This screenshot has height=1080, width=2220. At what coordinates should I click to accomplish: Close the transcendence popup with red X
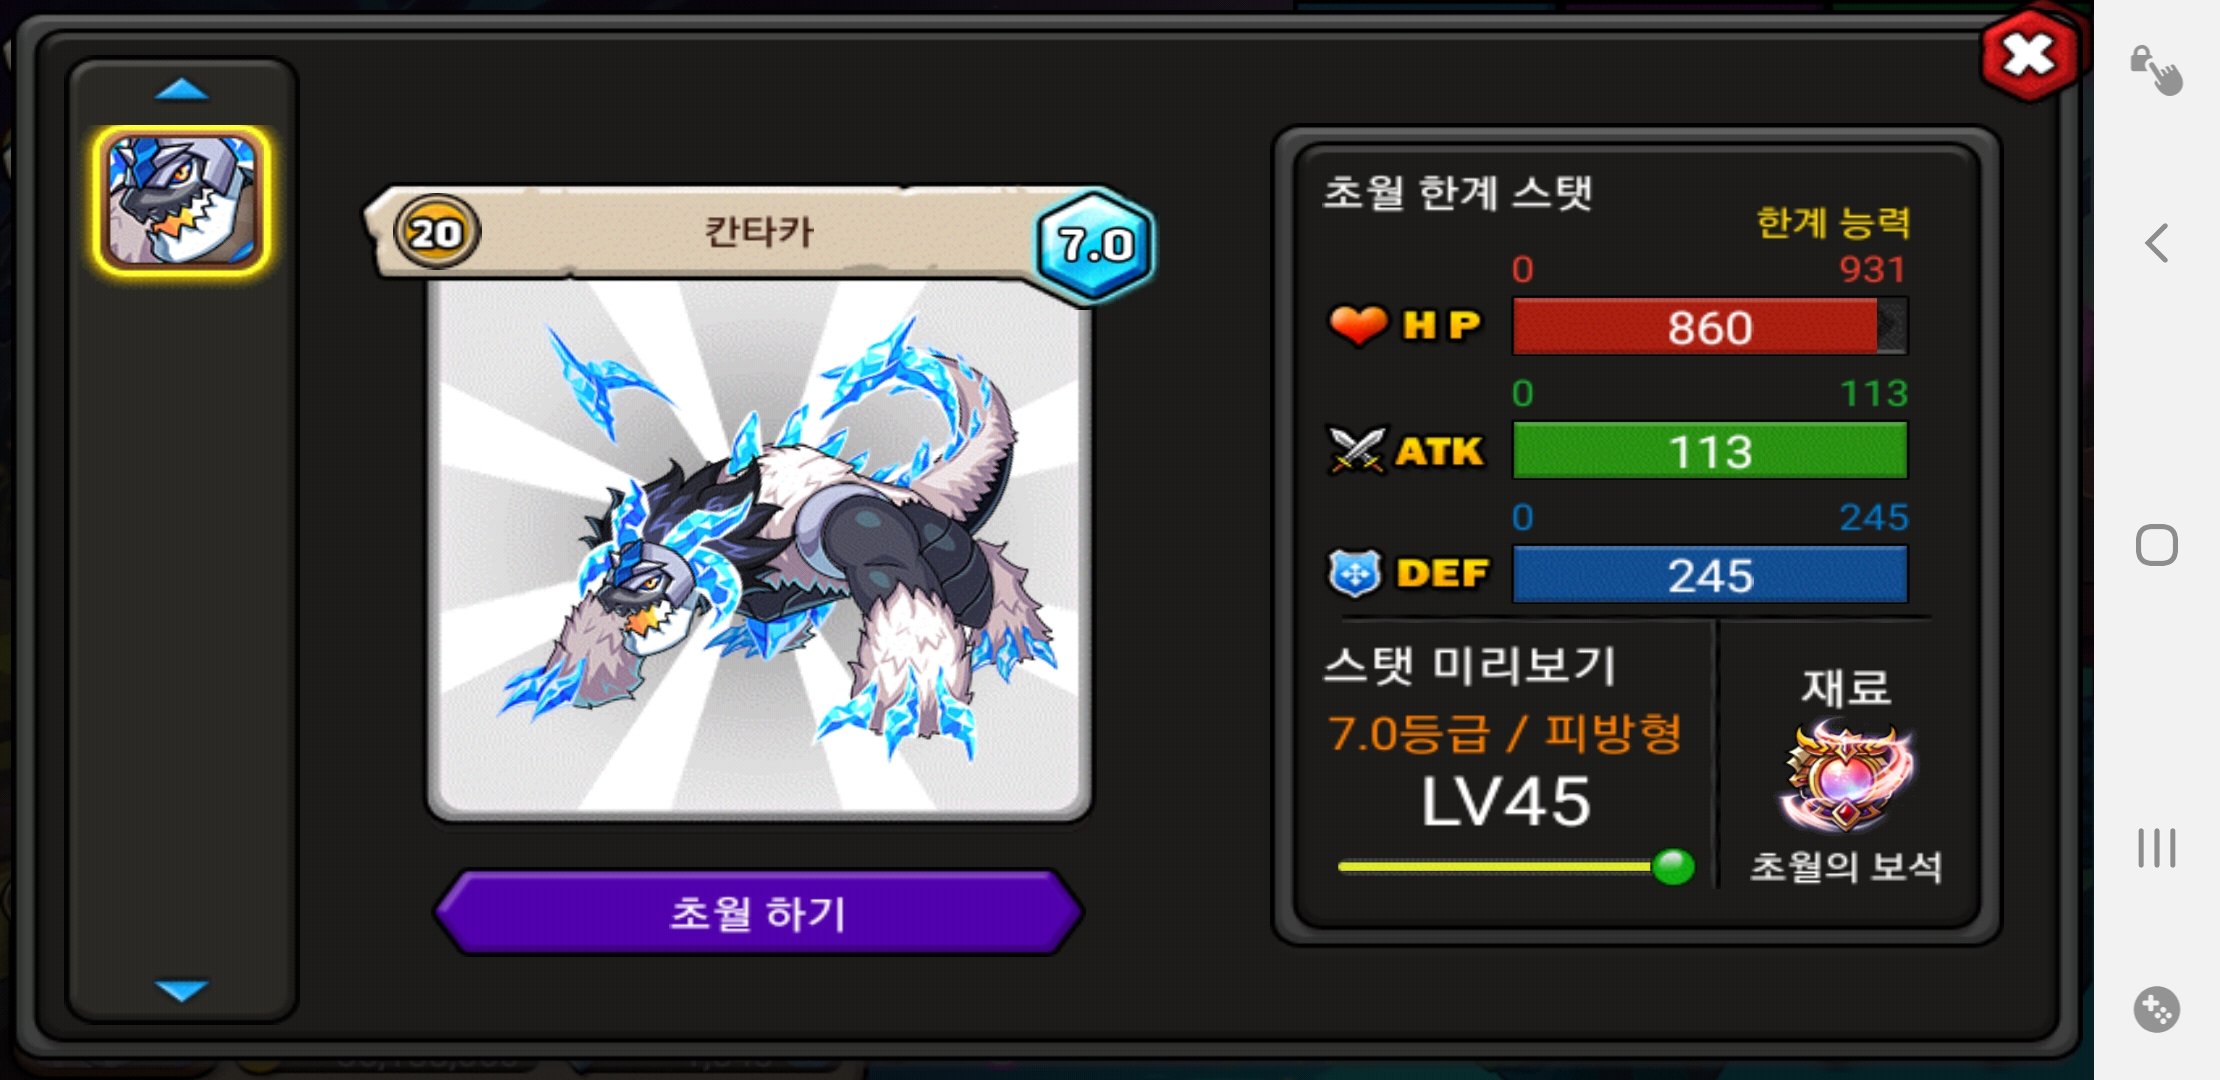[2030, 56]
